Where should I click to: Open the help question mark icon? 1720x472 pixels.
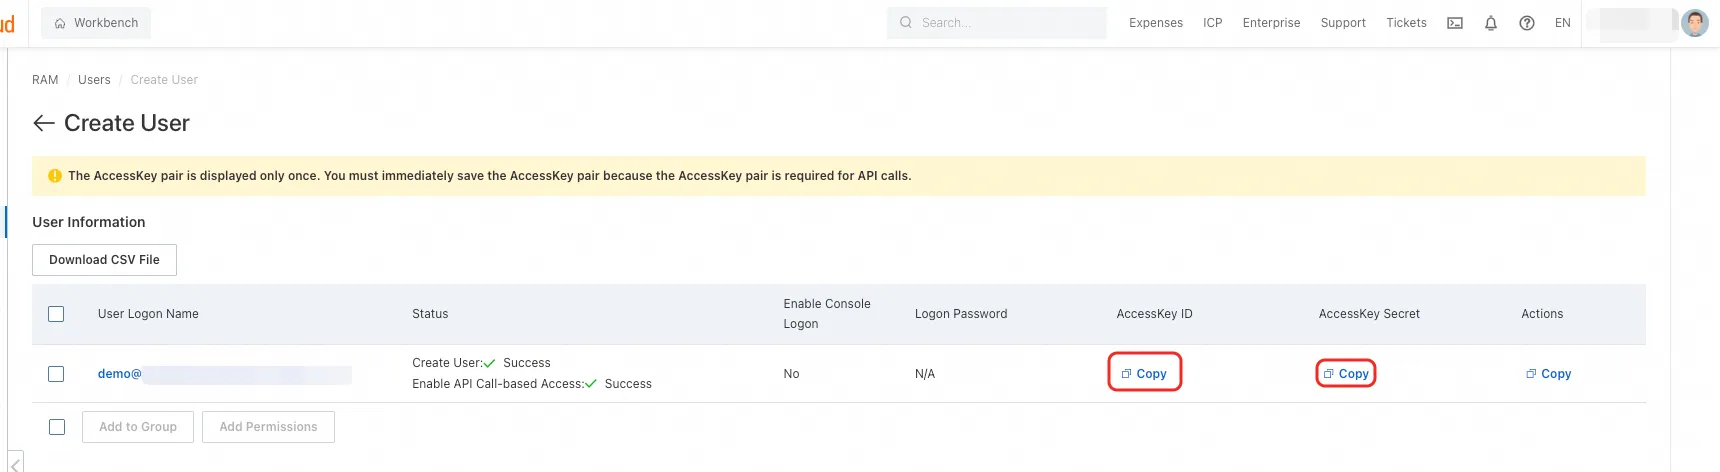(1526, 23)
